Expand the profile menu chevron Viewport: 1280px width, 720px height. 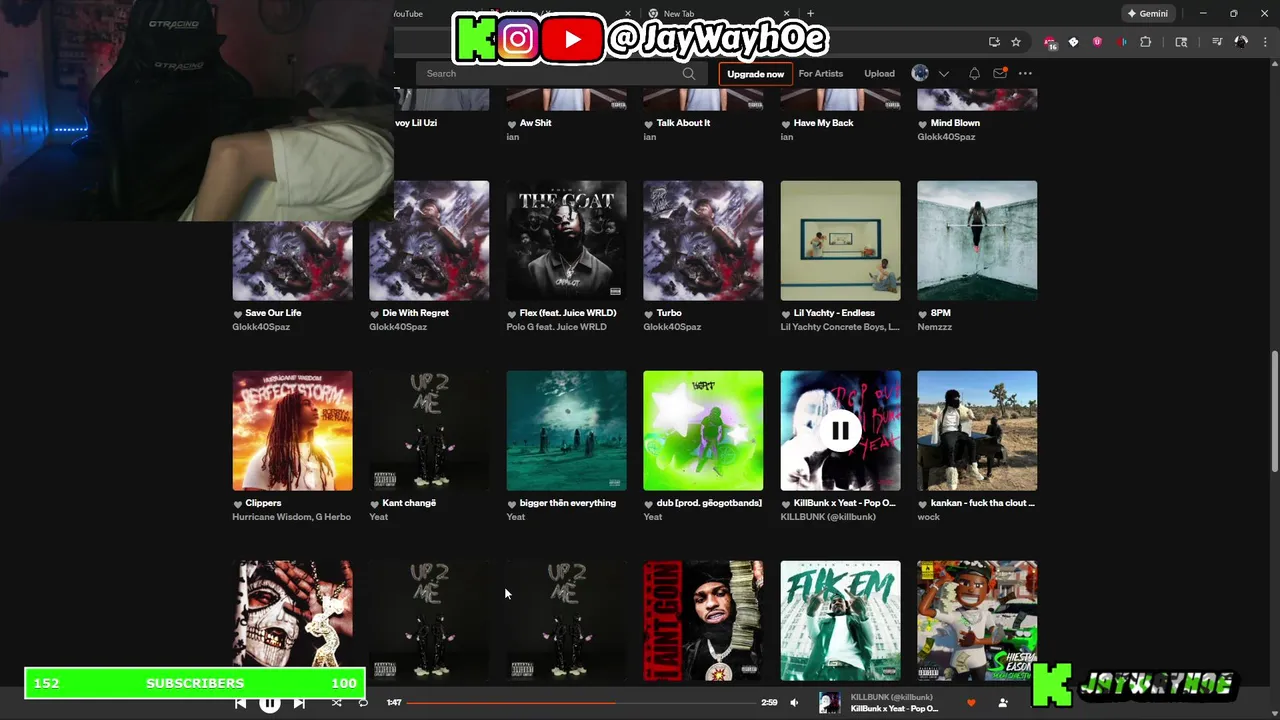click(x=943, y=74)
